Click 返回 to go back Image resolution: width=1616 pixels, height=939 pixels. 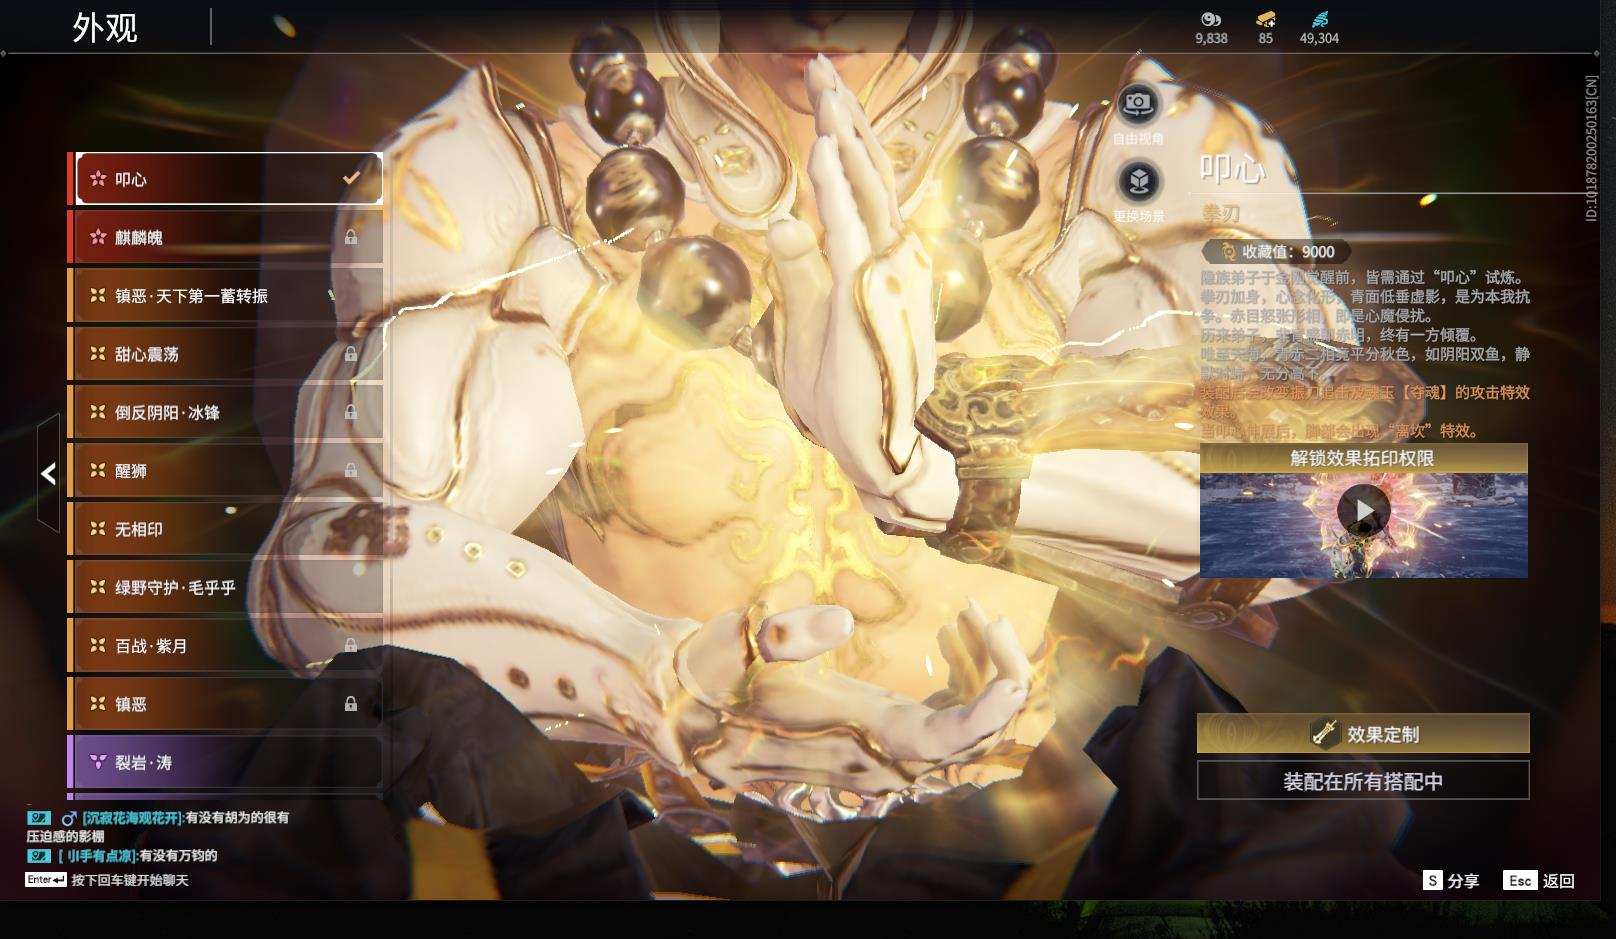click(1559, 881)
